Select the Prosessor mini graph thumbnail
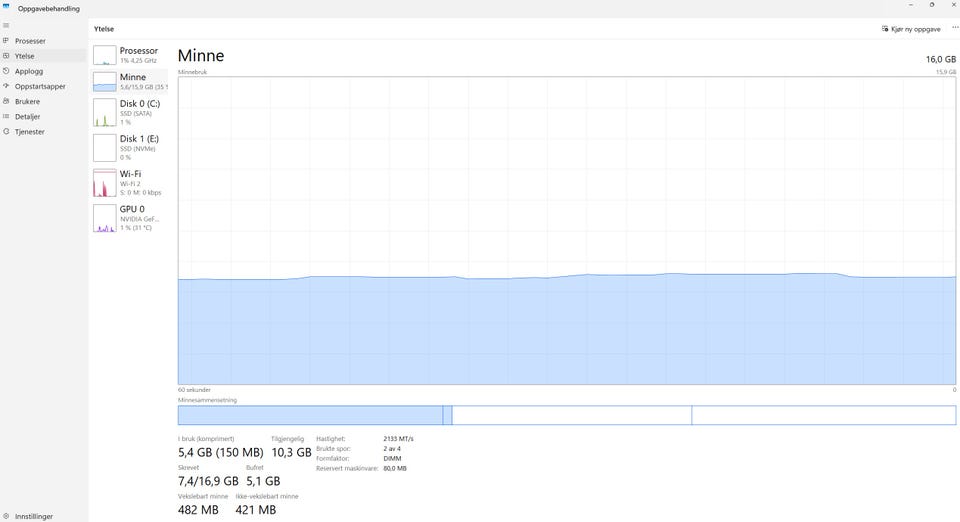This screenshot has height=522, width=960. [105, 55]
